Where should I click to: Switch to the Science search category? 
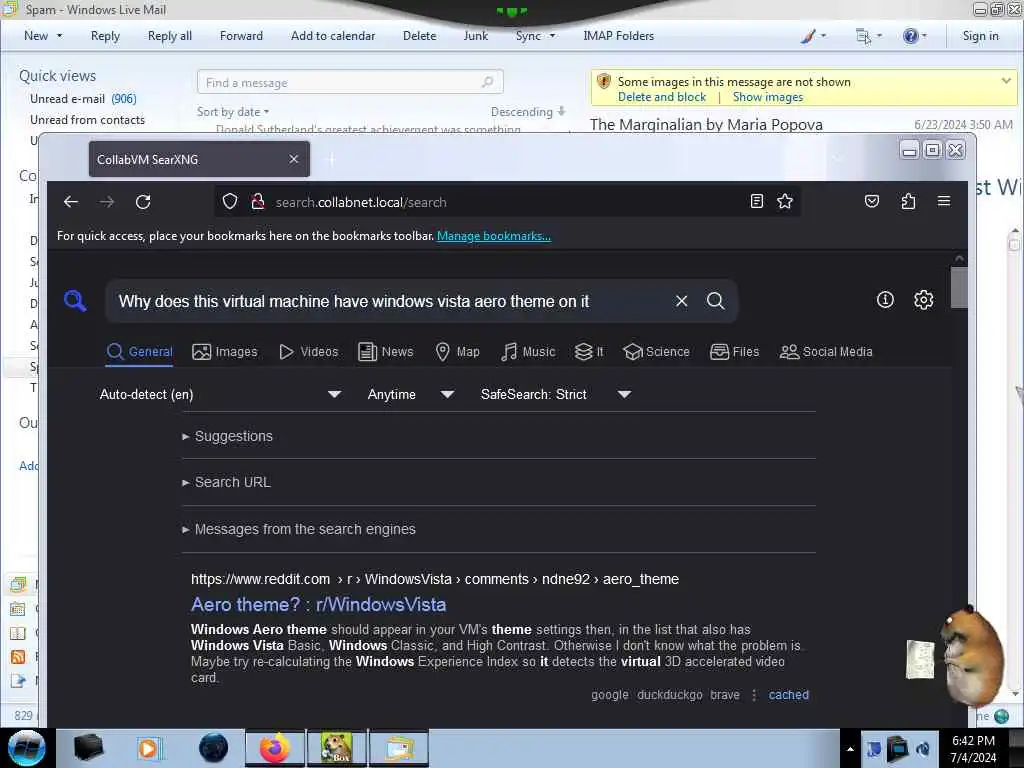click(656, 352)
